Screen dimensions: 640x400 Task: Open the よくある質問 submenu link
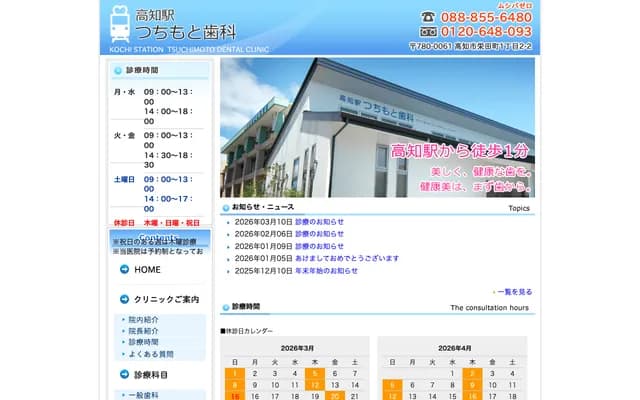pos(151,354)
